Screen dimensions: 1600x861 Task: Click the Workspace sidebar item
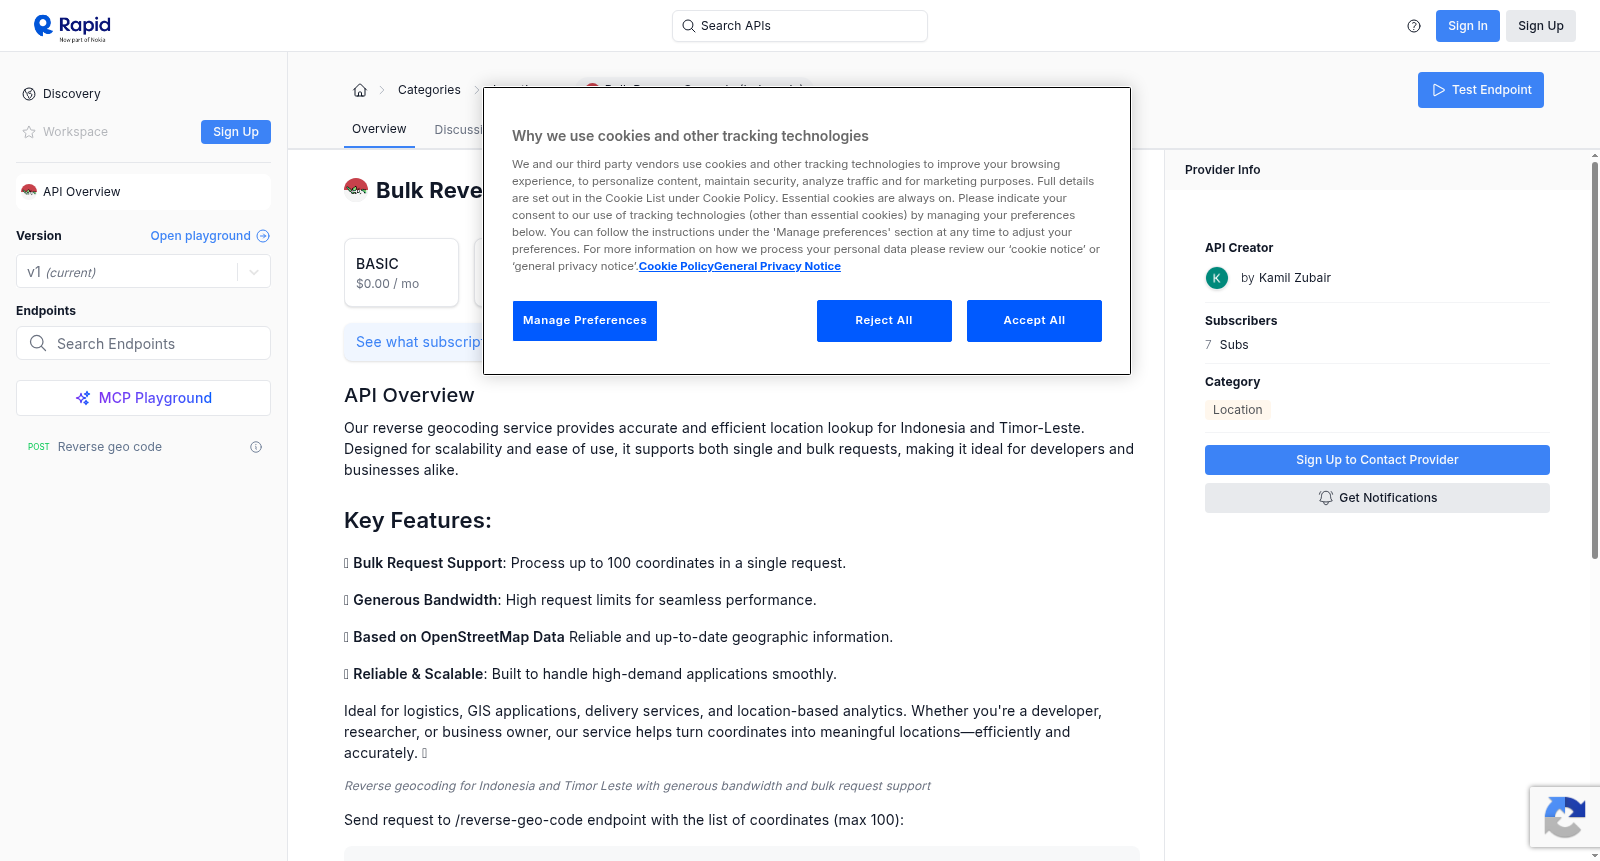[x=75, y=132]
